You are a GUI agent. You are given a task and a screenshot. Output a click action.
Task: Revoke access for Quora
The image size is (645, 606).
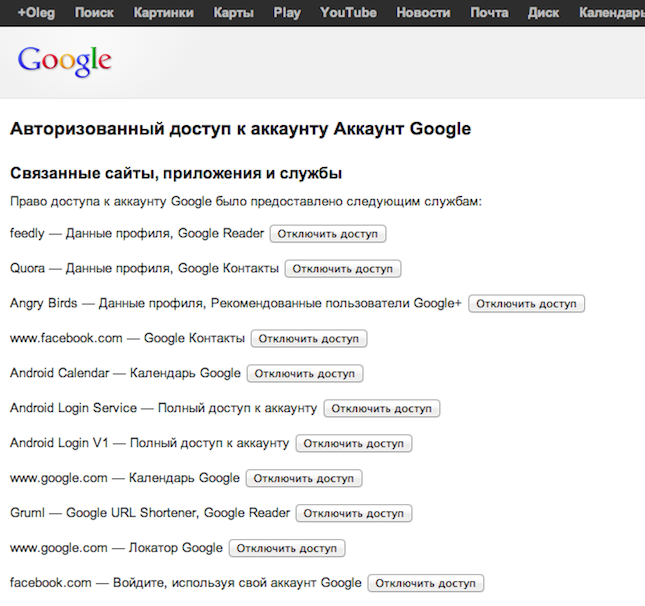343,269
